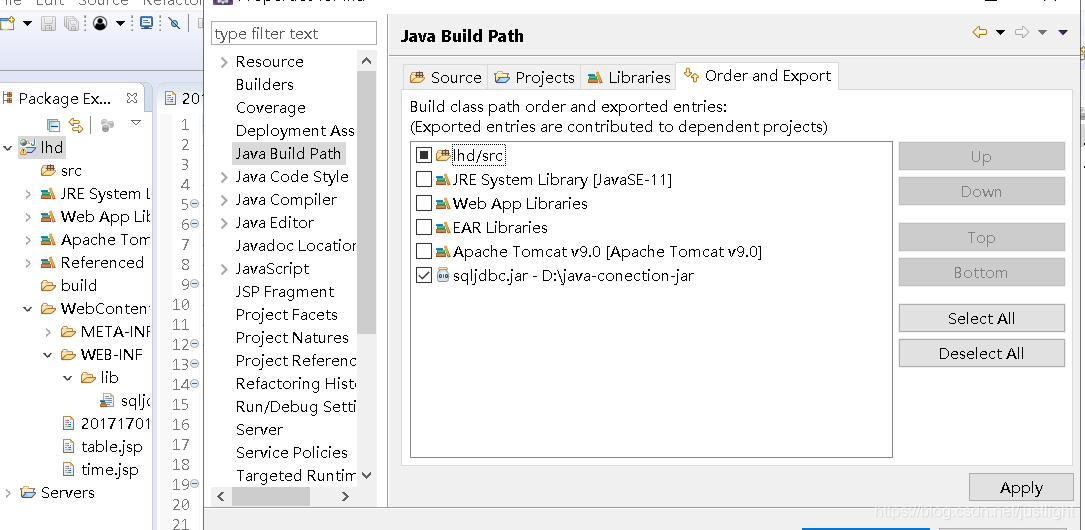Viewport: 1085px width, 530px height.
Task: Toggle the lhd/src export checkbox
Action: [x=423, y=156]
